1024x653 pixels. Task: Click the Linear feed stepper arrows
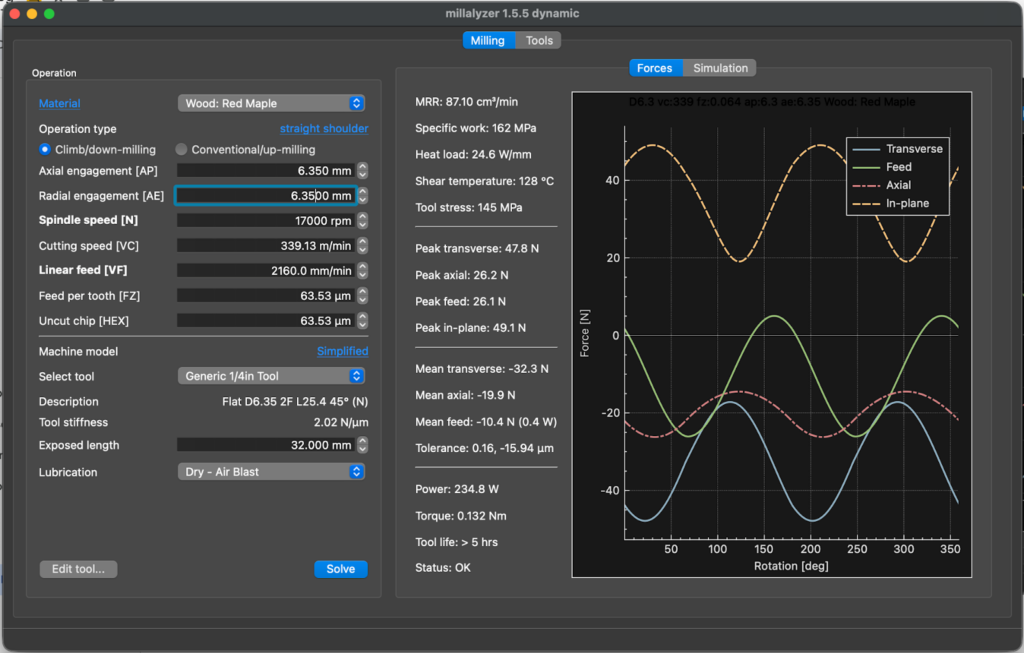[363, 271]
